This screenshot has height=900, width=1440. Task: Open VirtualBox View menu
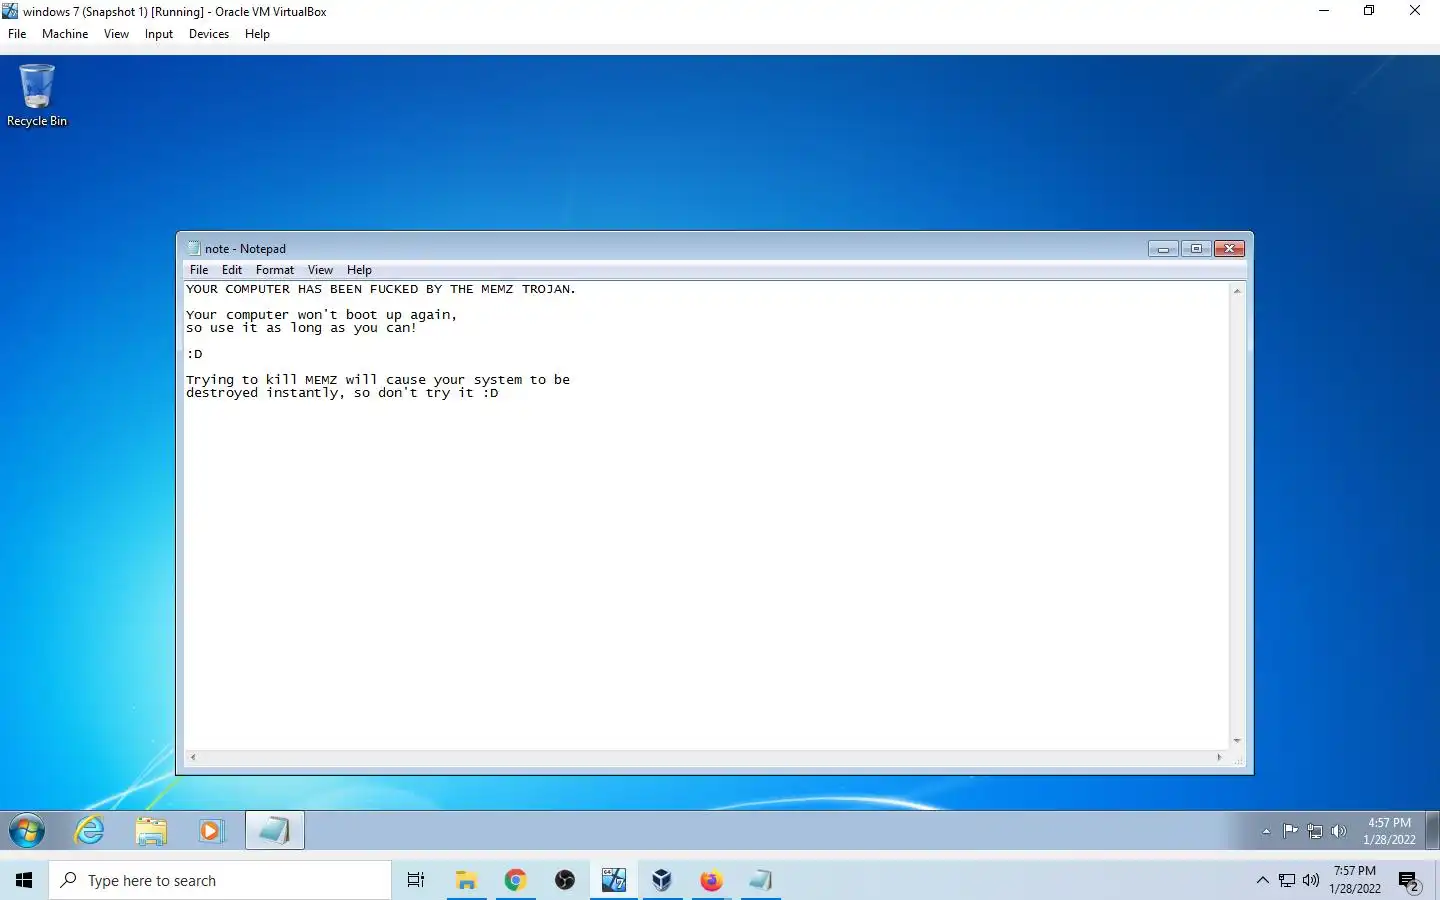pyautogui.click(x=116, y=34)
